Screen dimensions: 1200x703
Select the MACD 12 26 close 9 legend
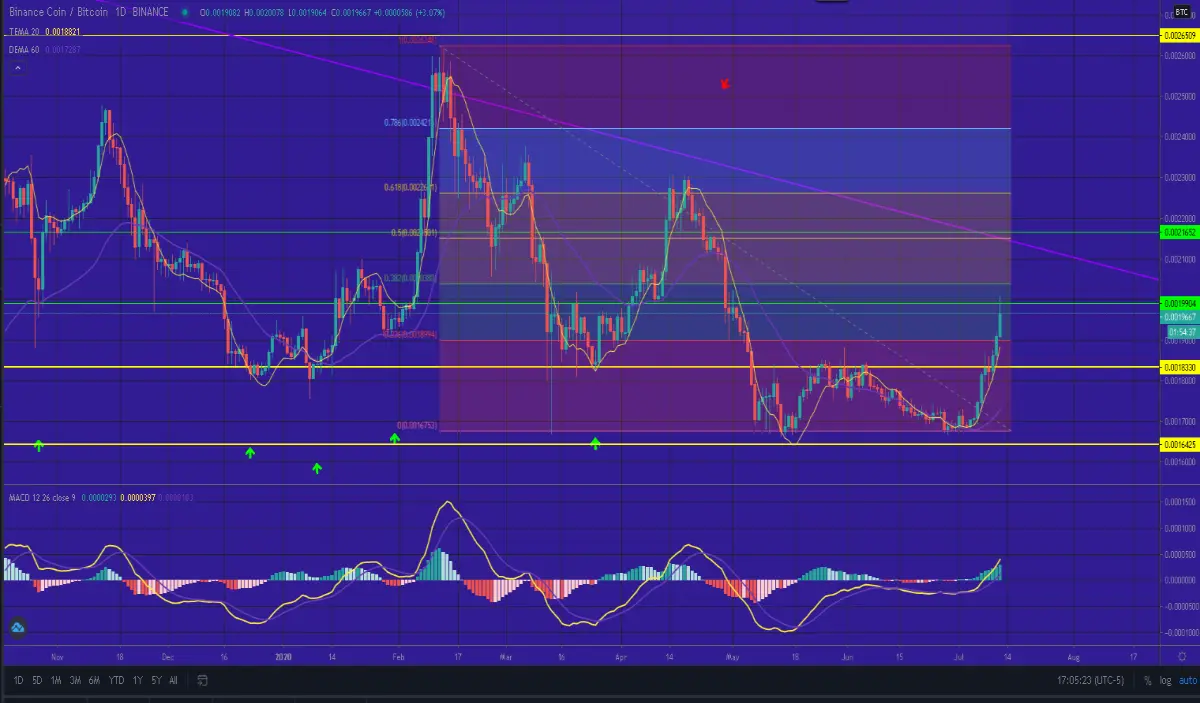(x=40, y=497)
